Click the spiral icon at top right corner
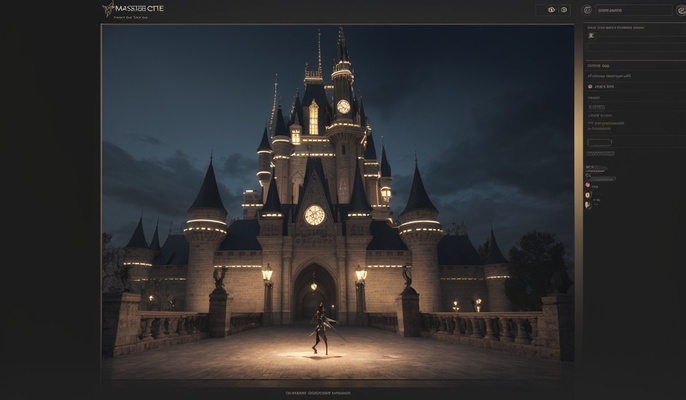Screen dimensions: 686x400 681,10
